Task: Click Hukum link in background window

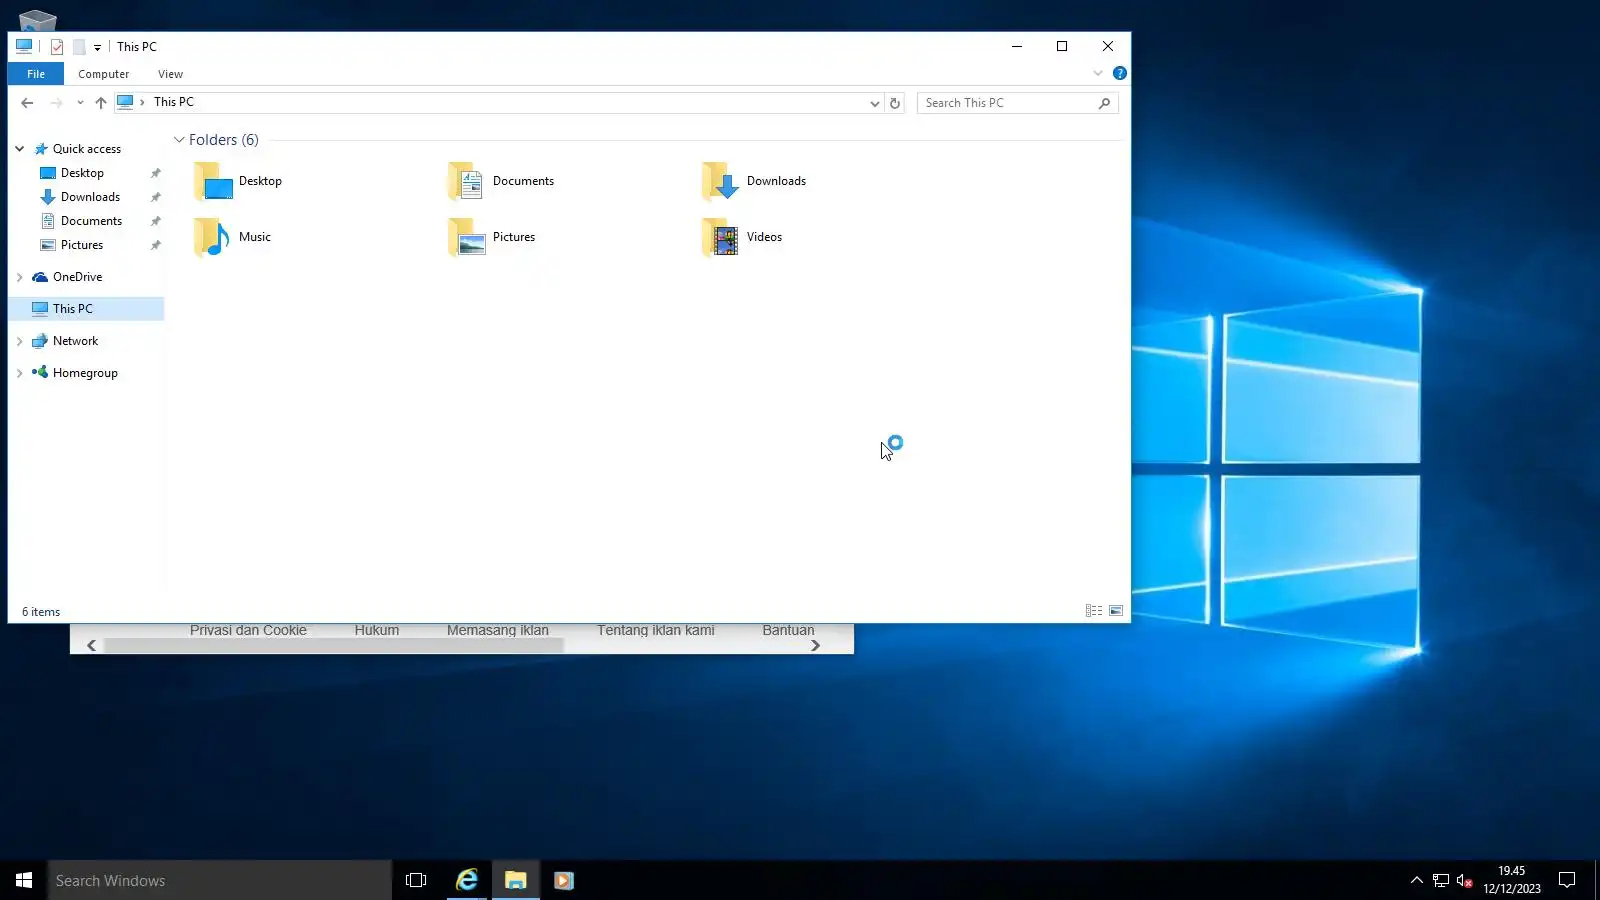Action: click(377, 630)
